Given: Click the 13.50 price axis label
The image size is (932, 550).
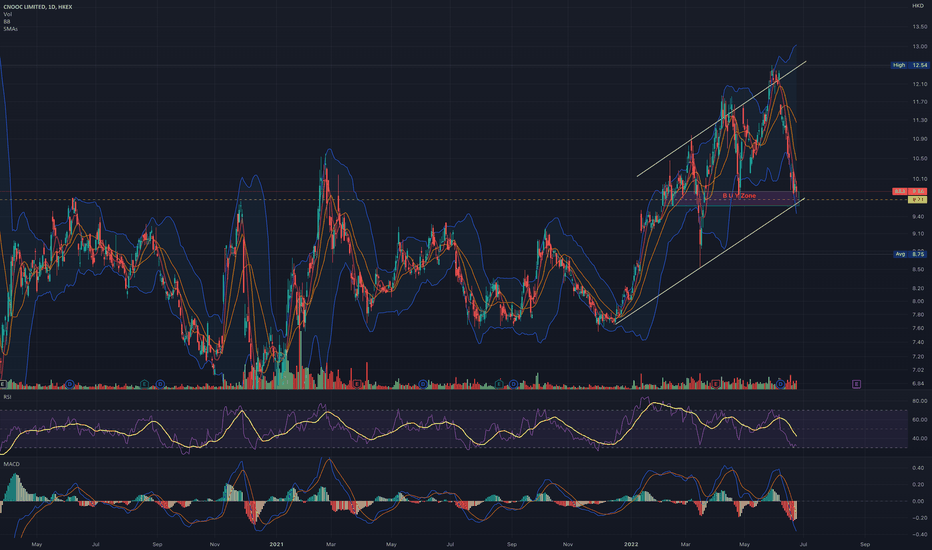Looking at the screenshot, I should [x=920, y=27].
